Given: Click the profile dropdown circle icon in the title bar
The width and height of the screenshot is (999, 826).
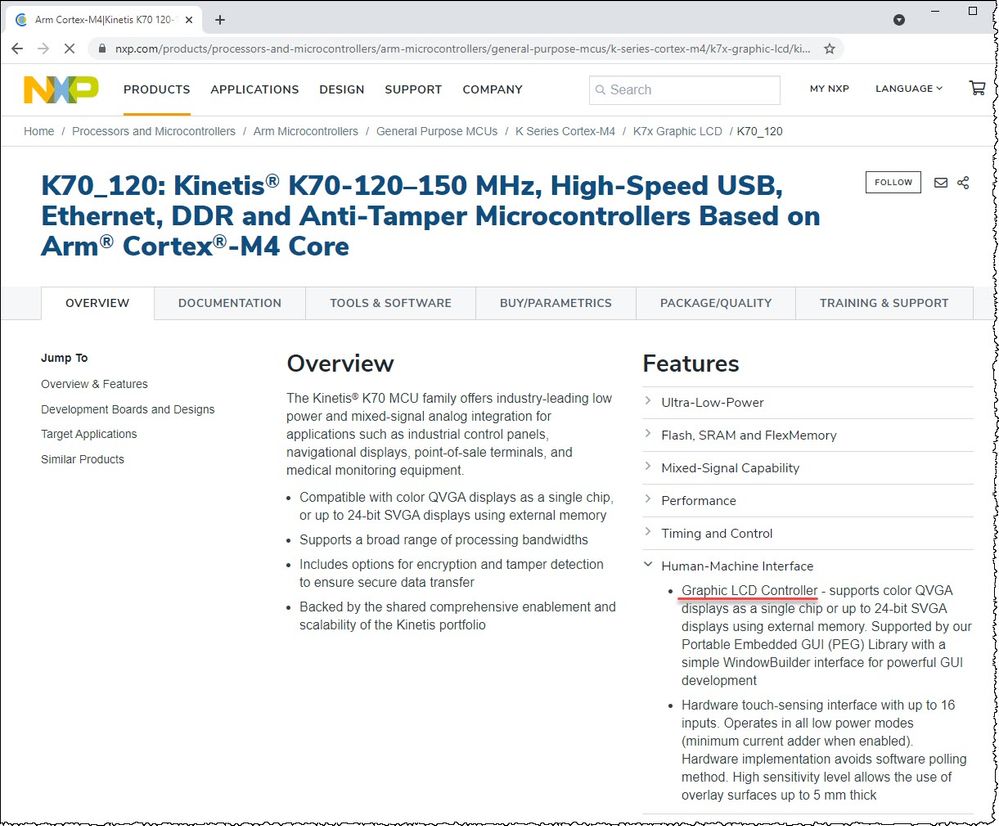Looking at the screenshot, I should pos(899,20).
